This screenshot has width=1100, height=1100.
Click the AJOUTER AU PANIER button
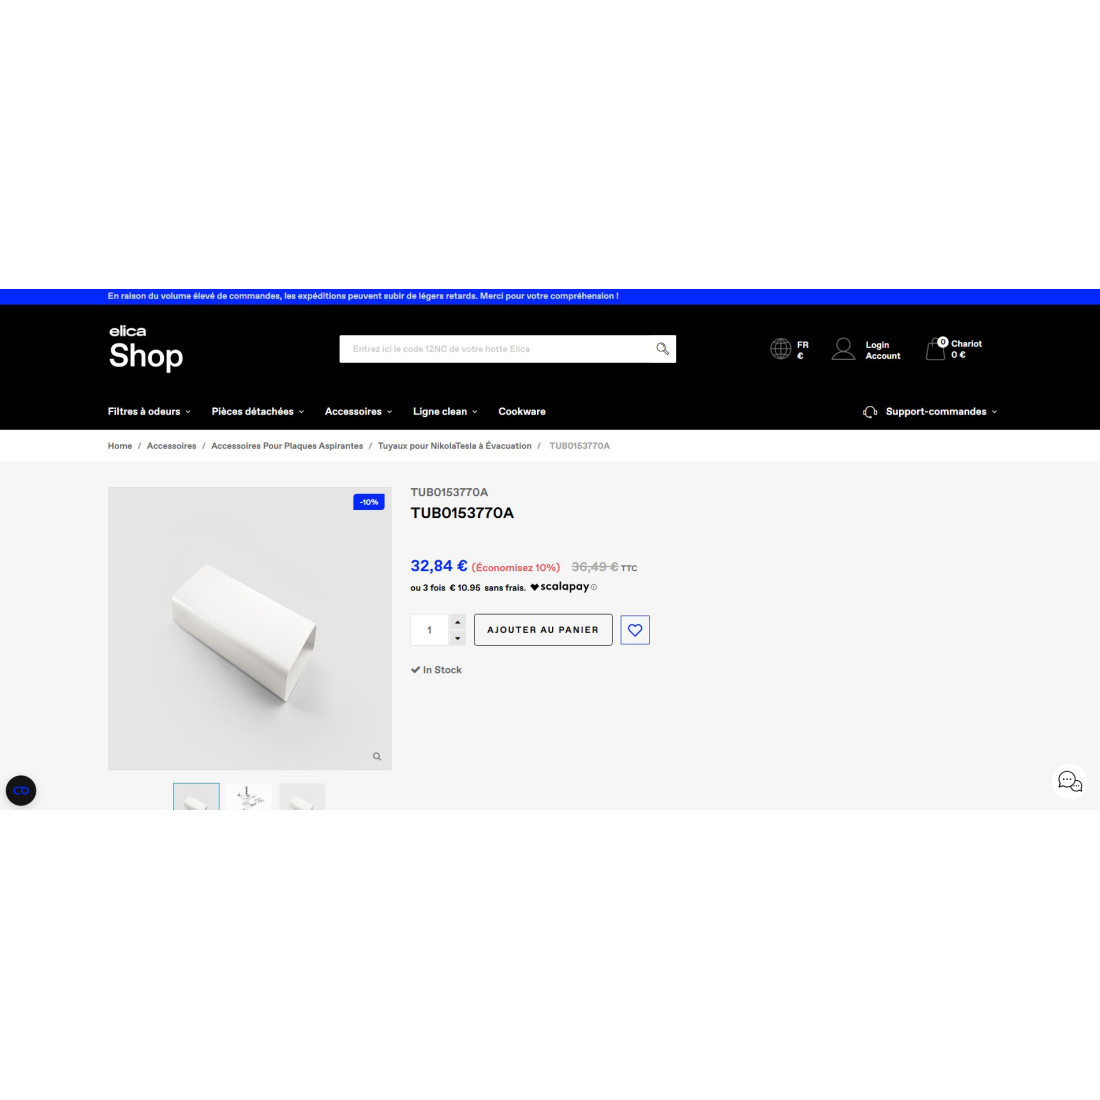[x=543, y=630]
